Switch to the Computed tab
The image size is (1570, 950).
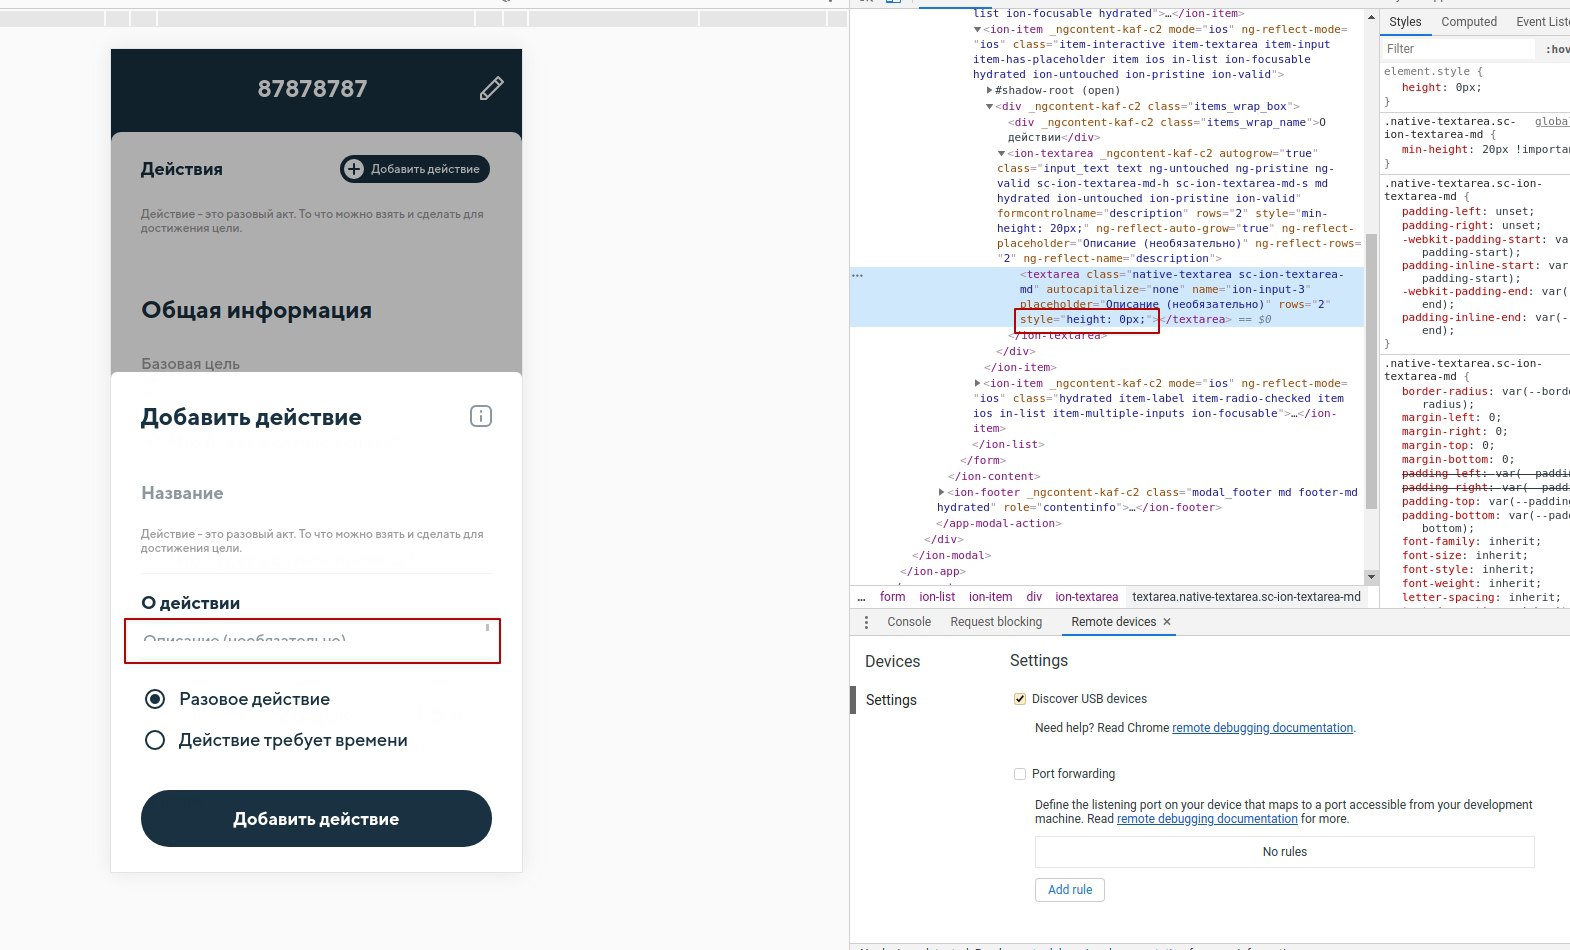coord(1469,22)
